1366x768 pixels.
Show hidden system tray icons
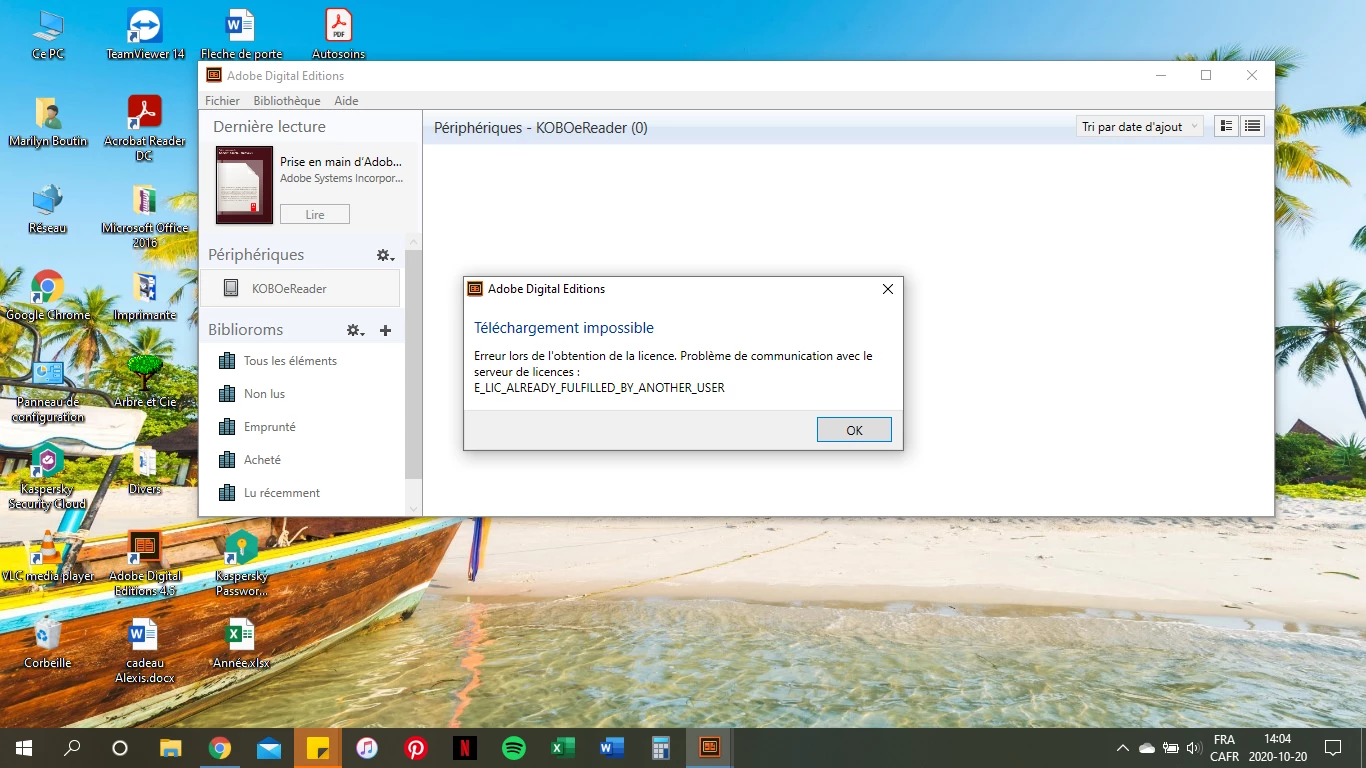(1123, 748)
